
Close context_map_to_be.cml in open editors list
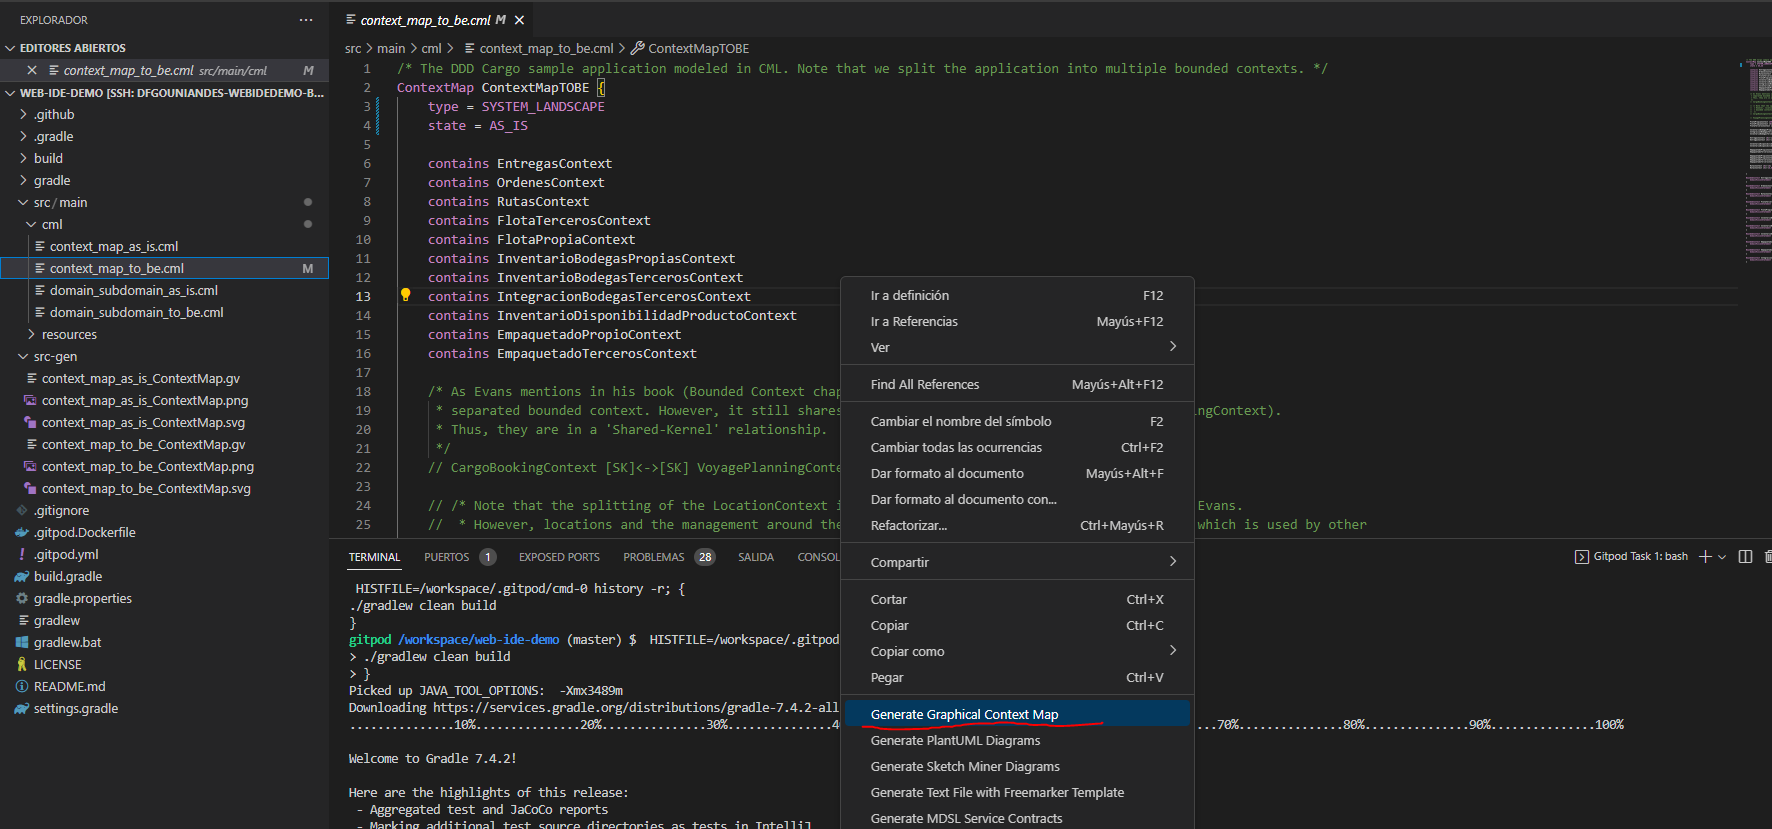click(32, 71)
